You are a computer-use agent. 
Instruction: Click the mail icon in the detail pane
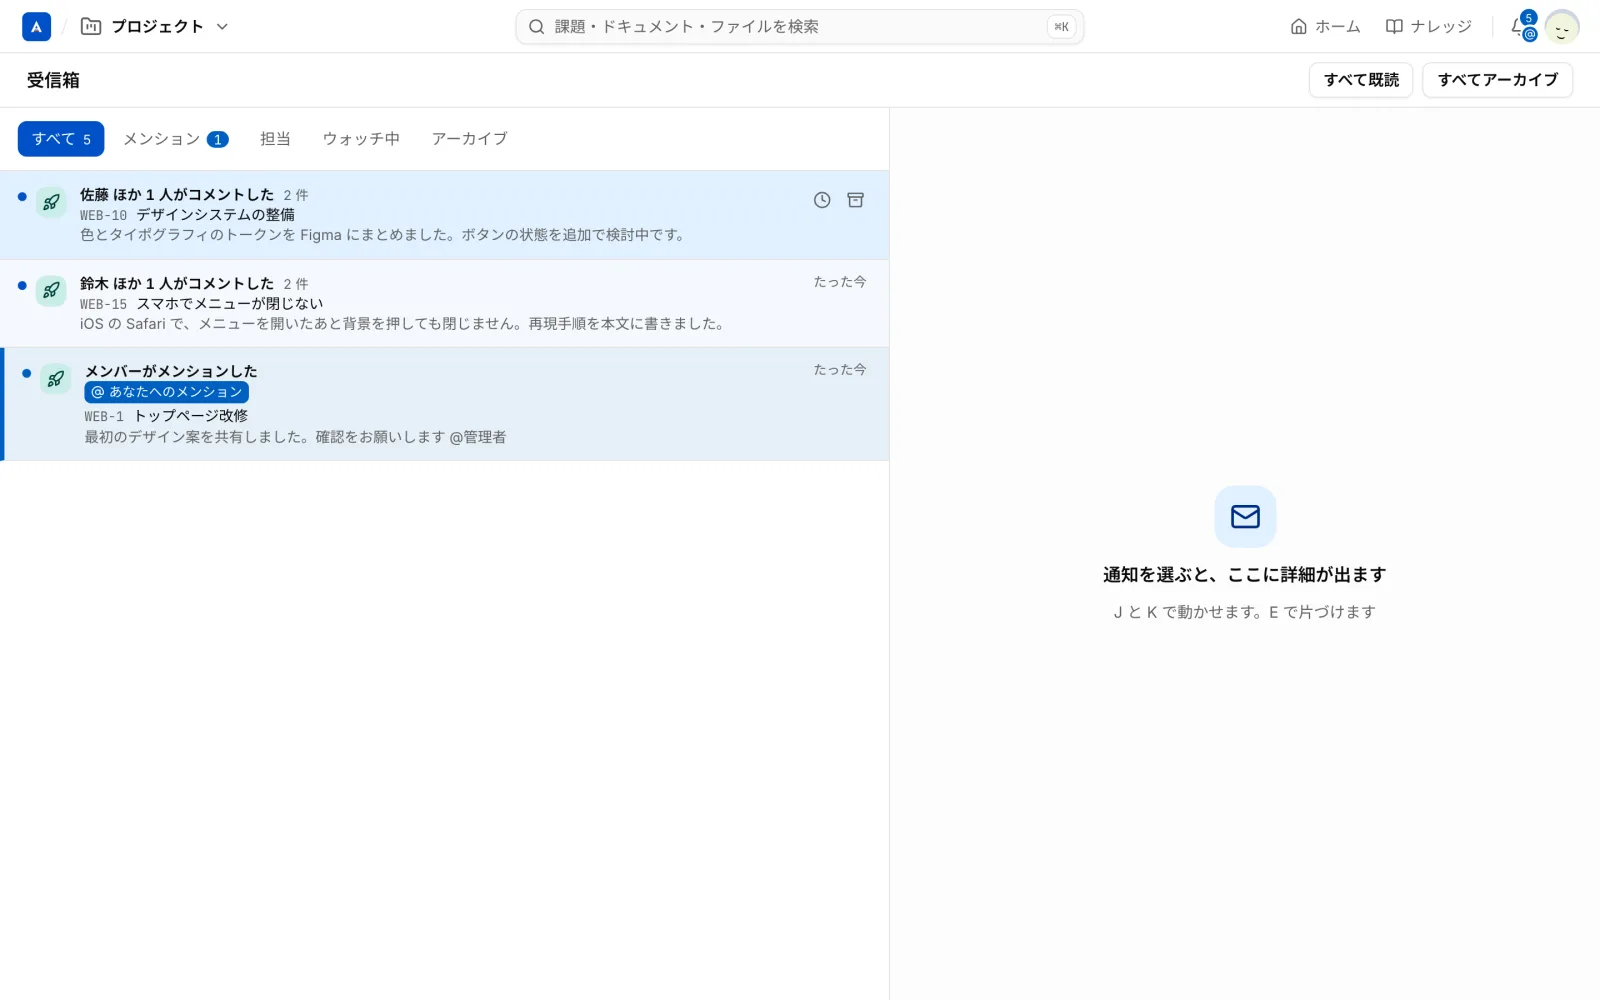pyautogui.click(x=1245, y=516)
